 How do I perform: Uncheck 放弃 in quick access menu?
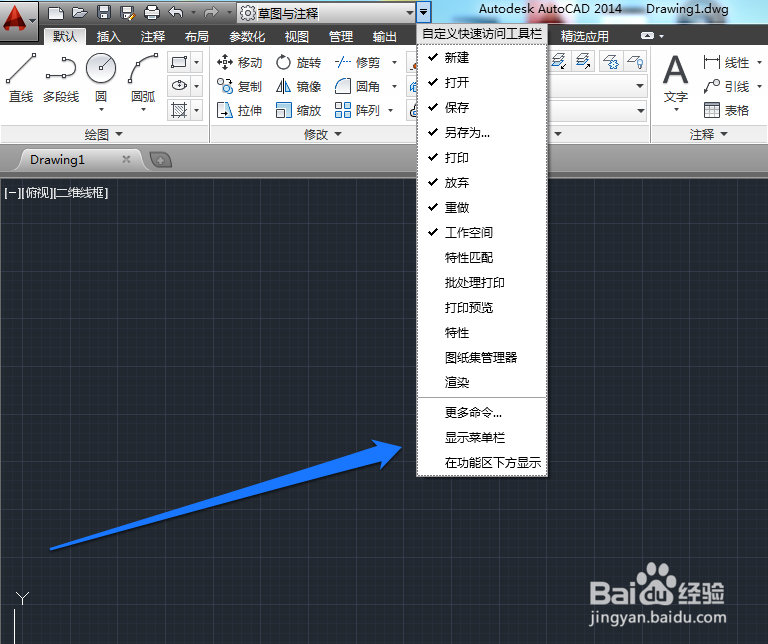click(482, 183)
